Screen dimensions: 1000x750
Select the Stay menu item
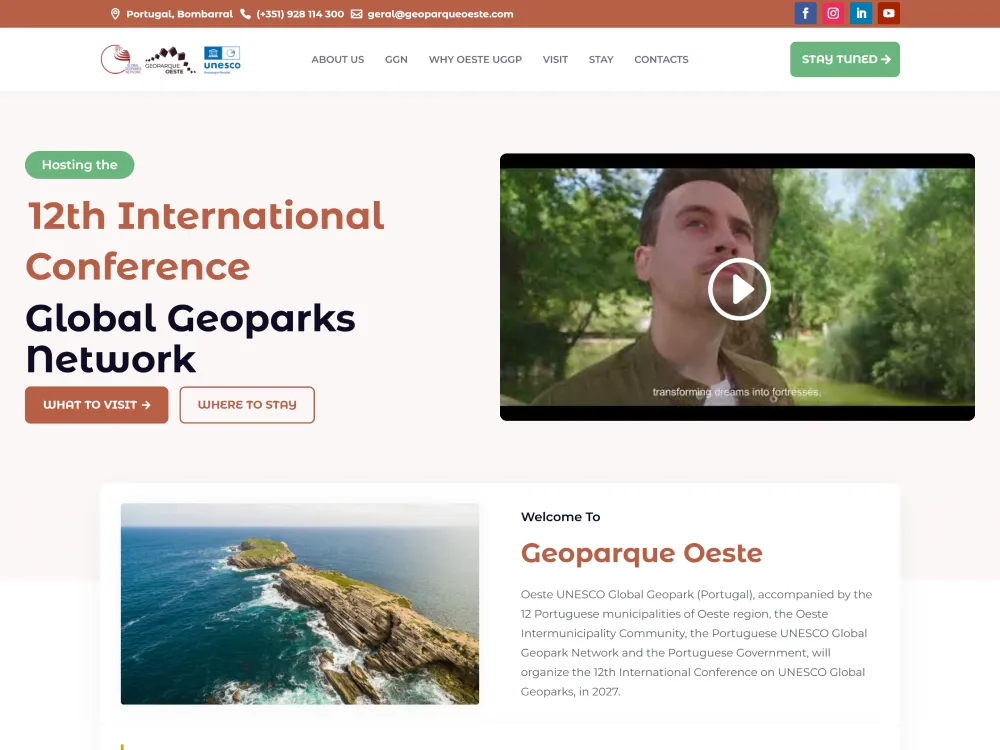pyautogui.click(x=601, y=60)
